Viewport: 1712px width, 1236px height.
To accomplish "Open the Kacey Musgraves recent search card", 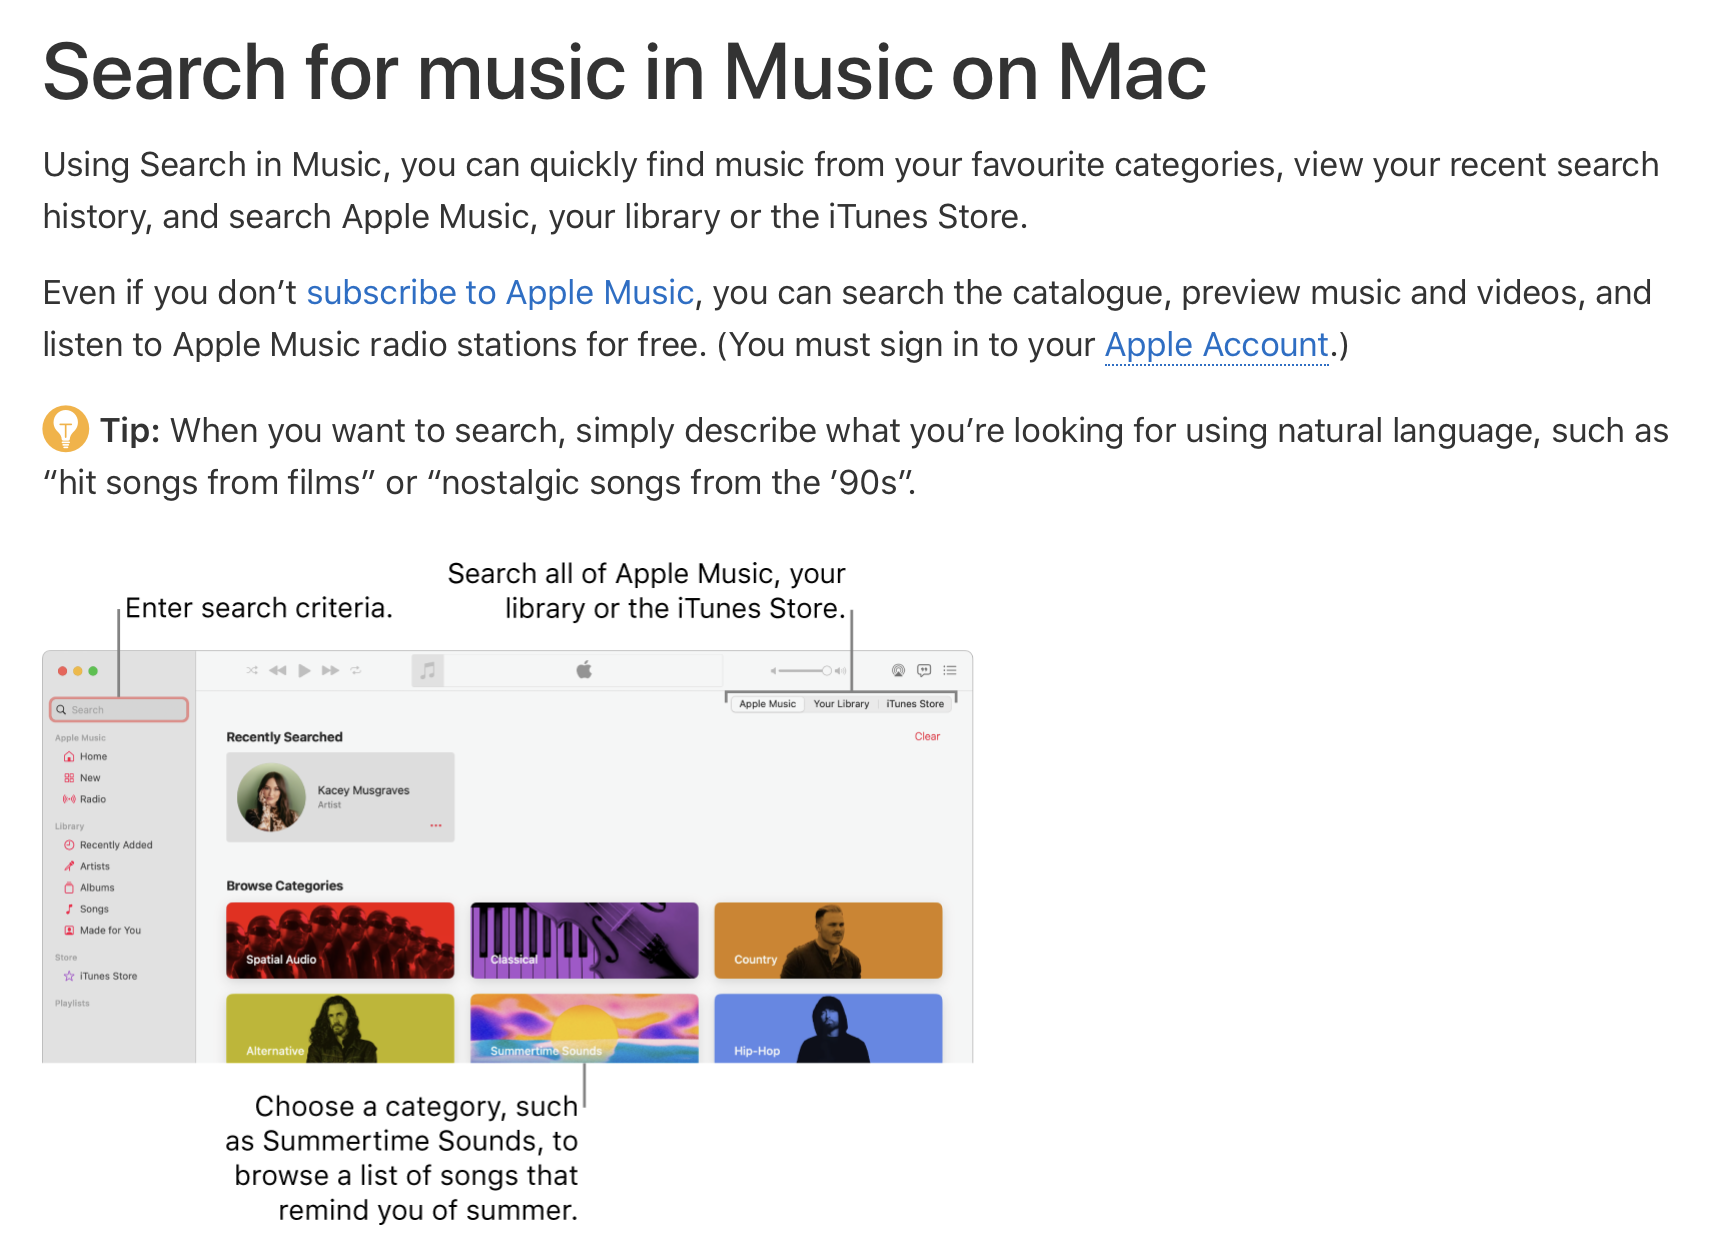I will [340, 797].
